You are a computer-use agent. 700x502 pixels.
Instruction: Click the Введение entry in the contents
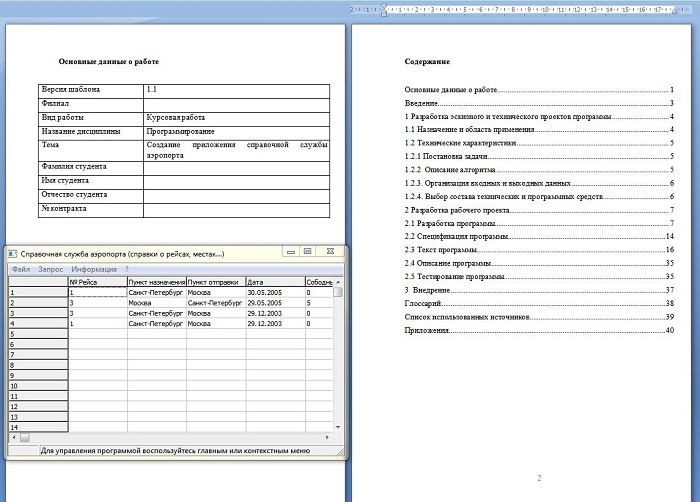click(539, 103)
